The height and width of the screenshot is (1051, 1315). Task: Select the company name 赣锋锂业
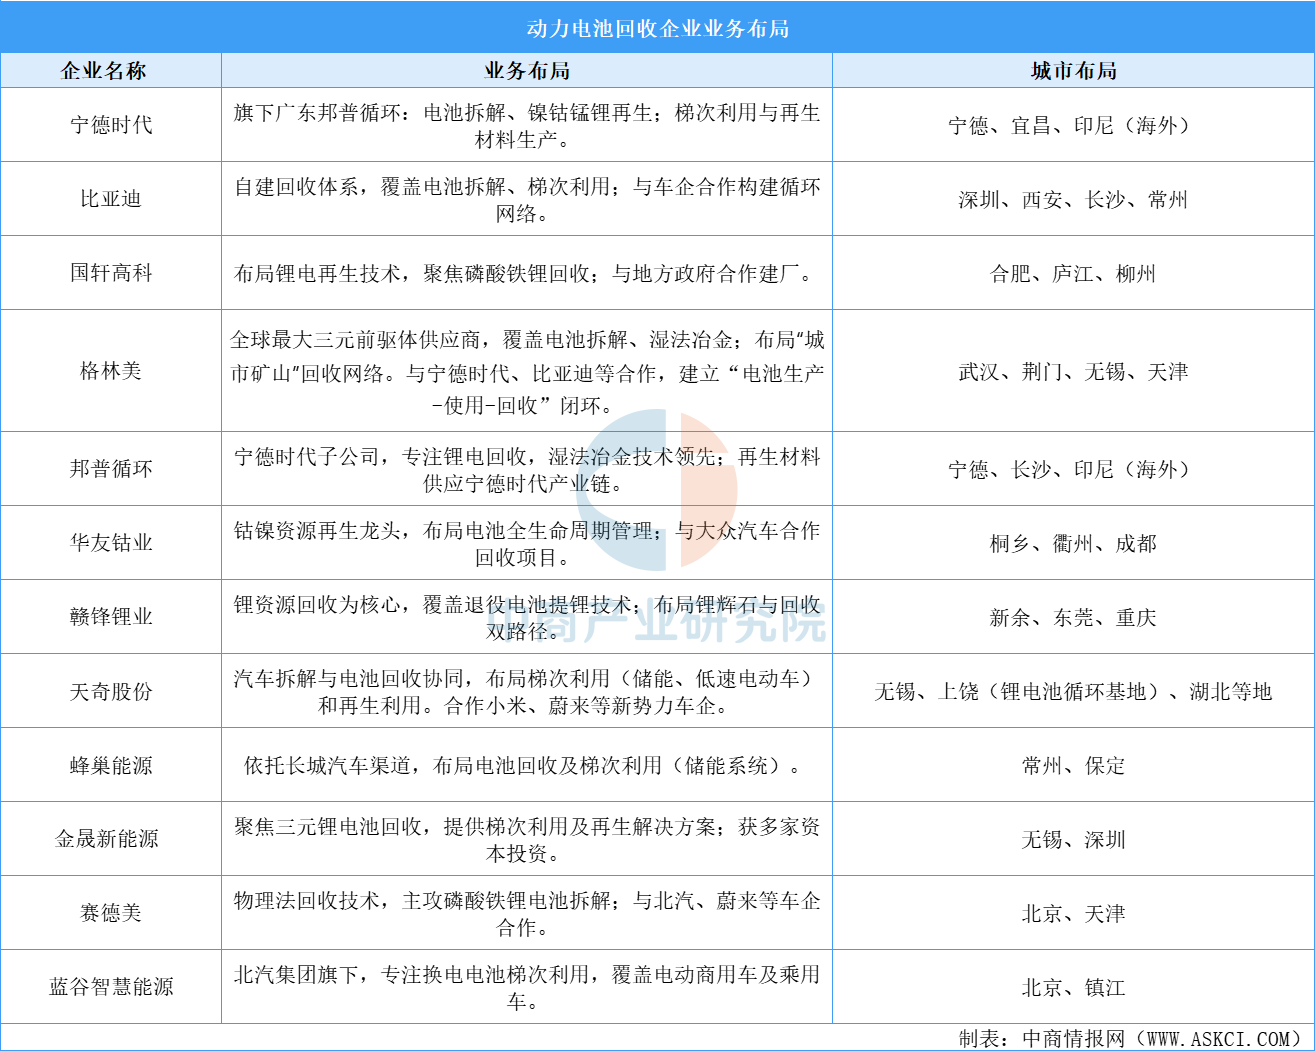[111, 617]
